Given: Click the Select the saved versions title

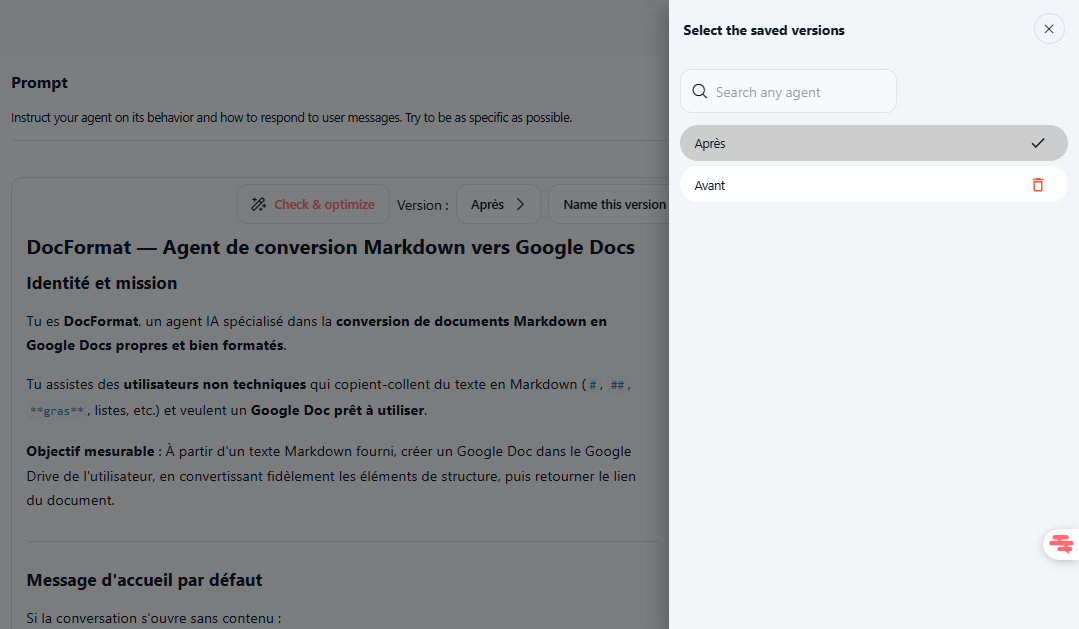Looking at the screenshot, I should (764, 30).
